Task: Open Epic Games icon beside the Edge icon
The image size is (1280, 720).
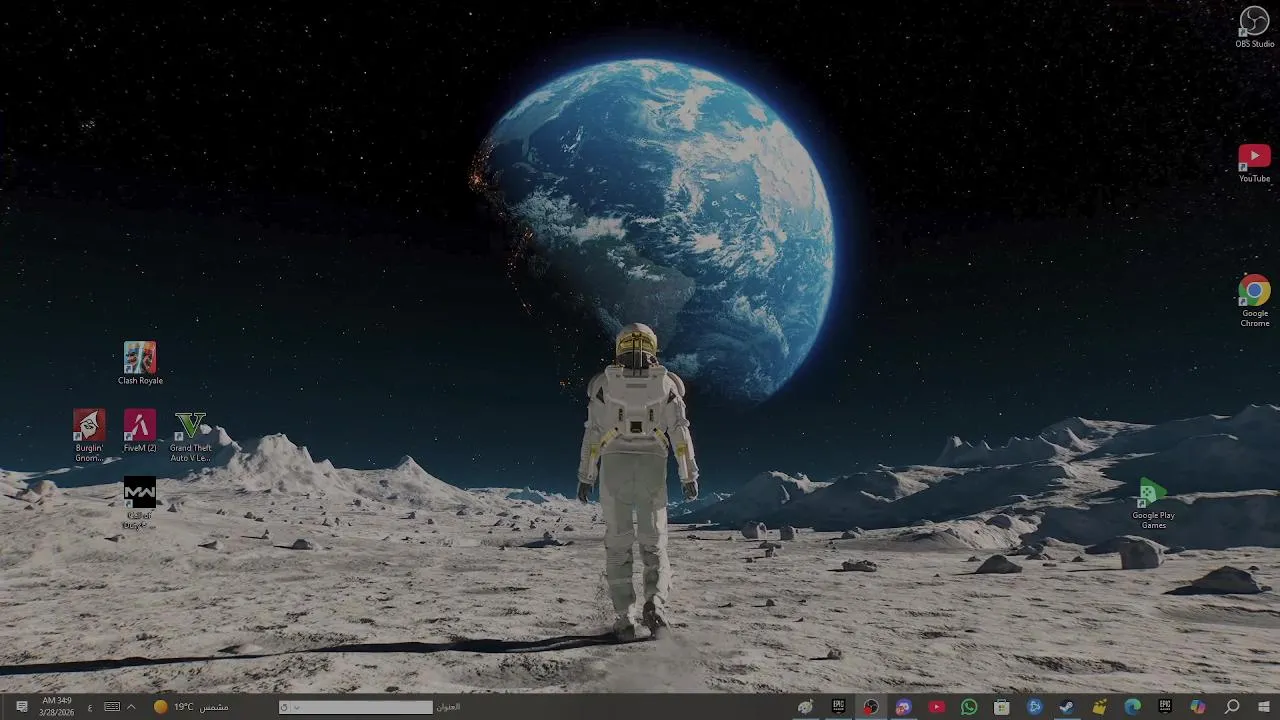Action: [x=1165, y=707]
